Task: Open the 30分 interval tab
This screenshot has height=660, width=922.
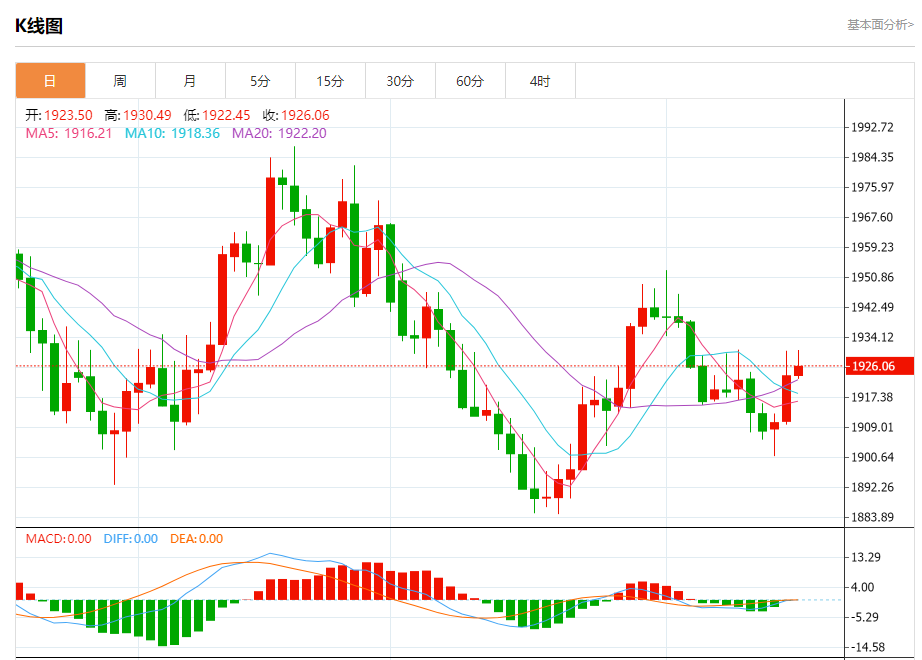Action: (x=400, y=81)
